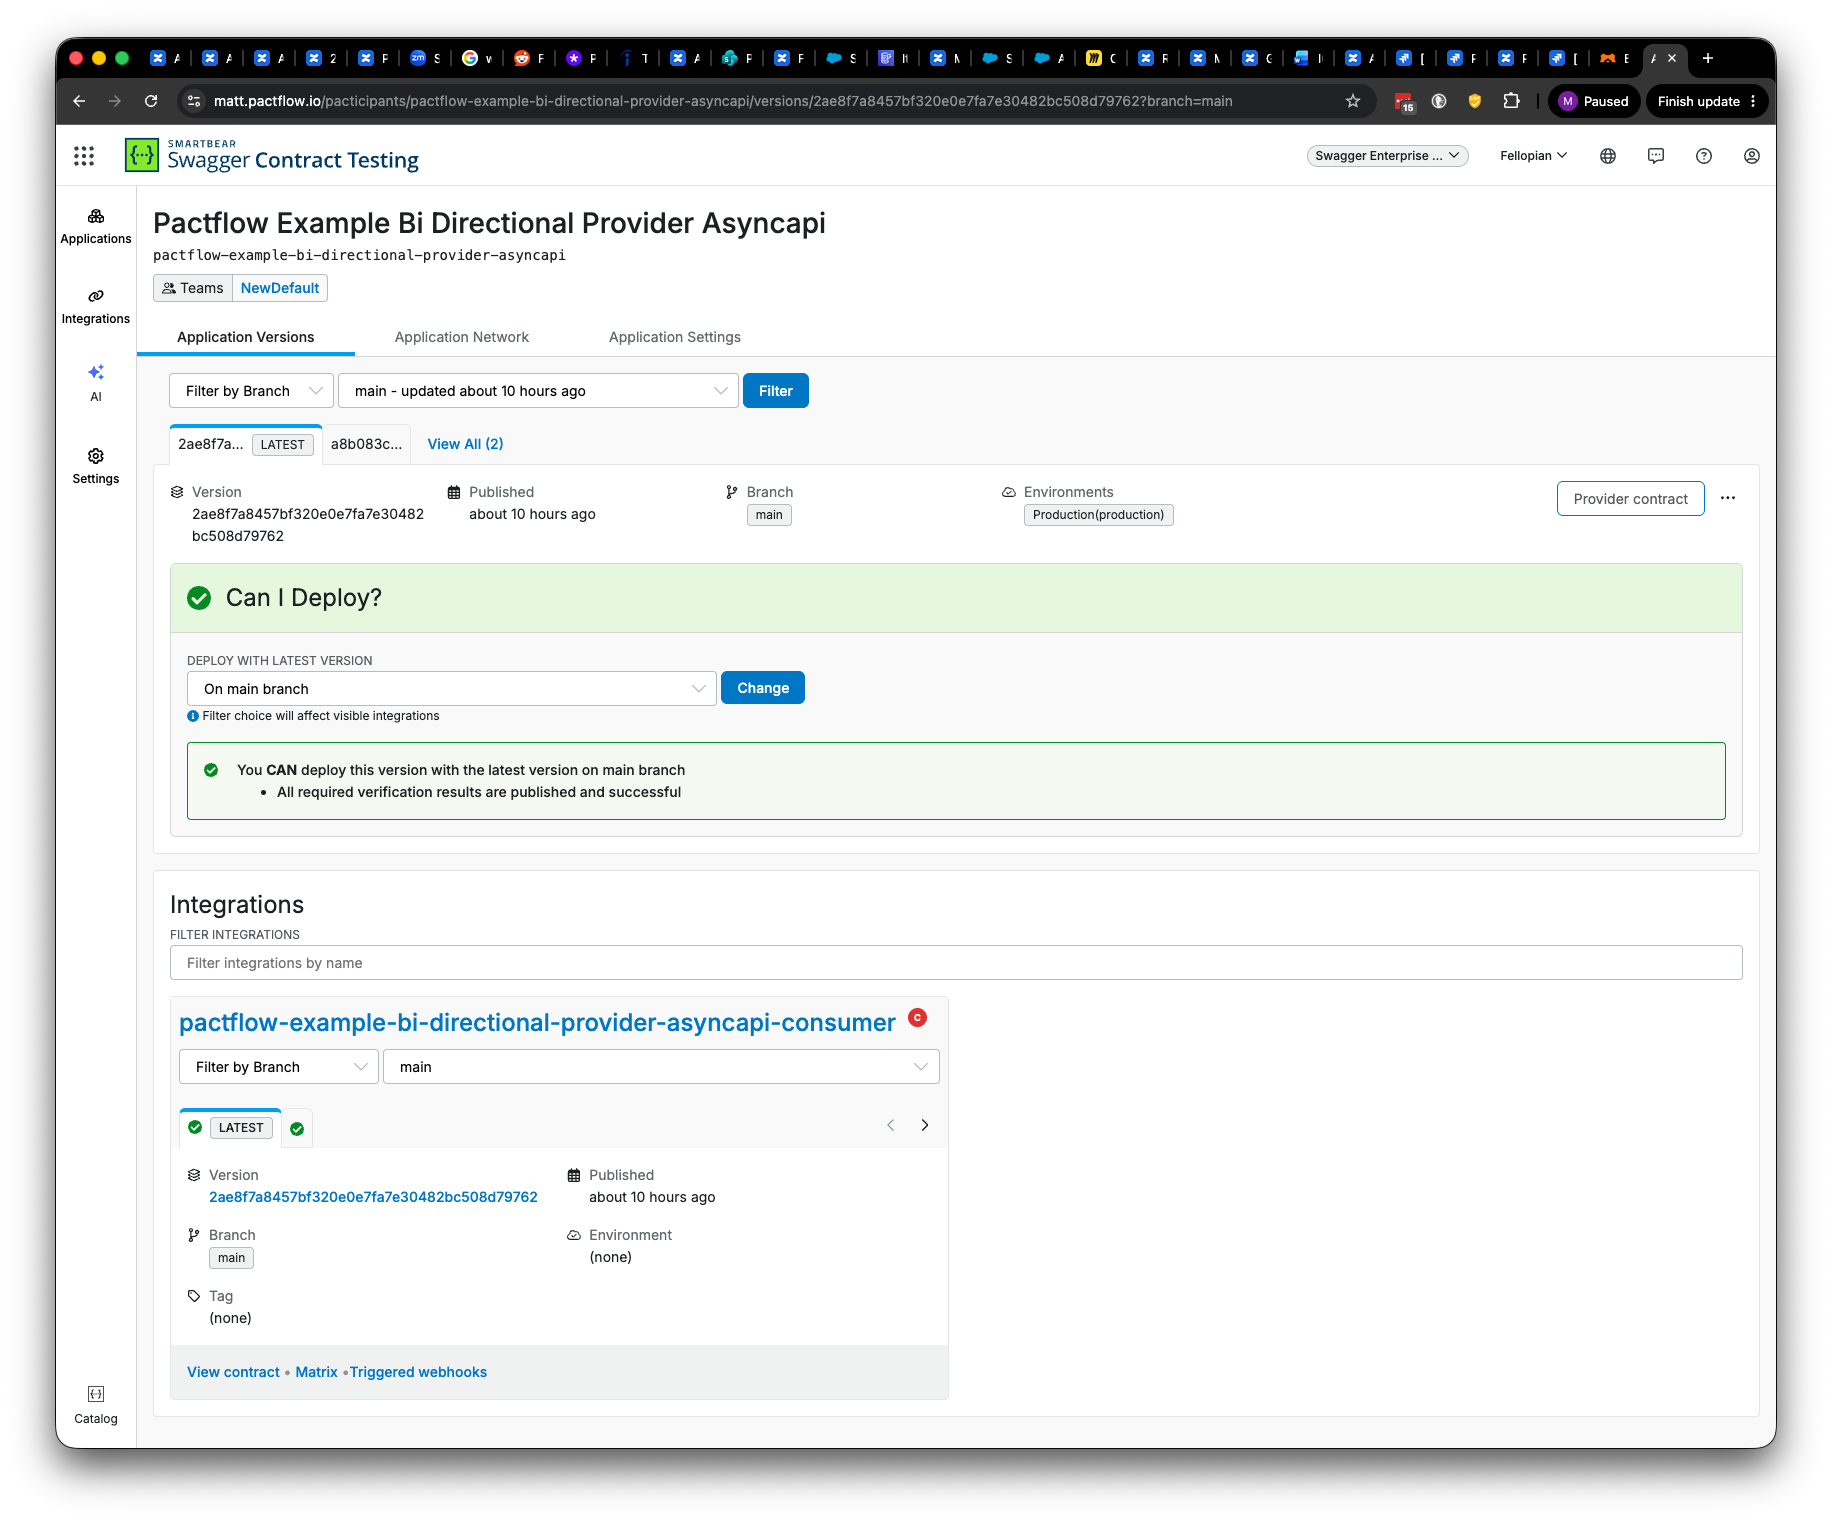Open the browser extensions puzzle icon
This screenshot has width=1832, height=1522.
click(x=1511, y=101)
